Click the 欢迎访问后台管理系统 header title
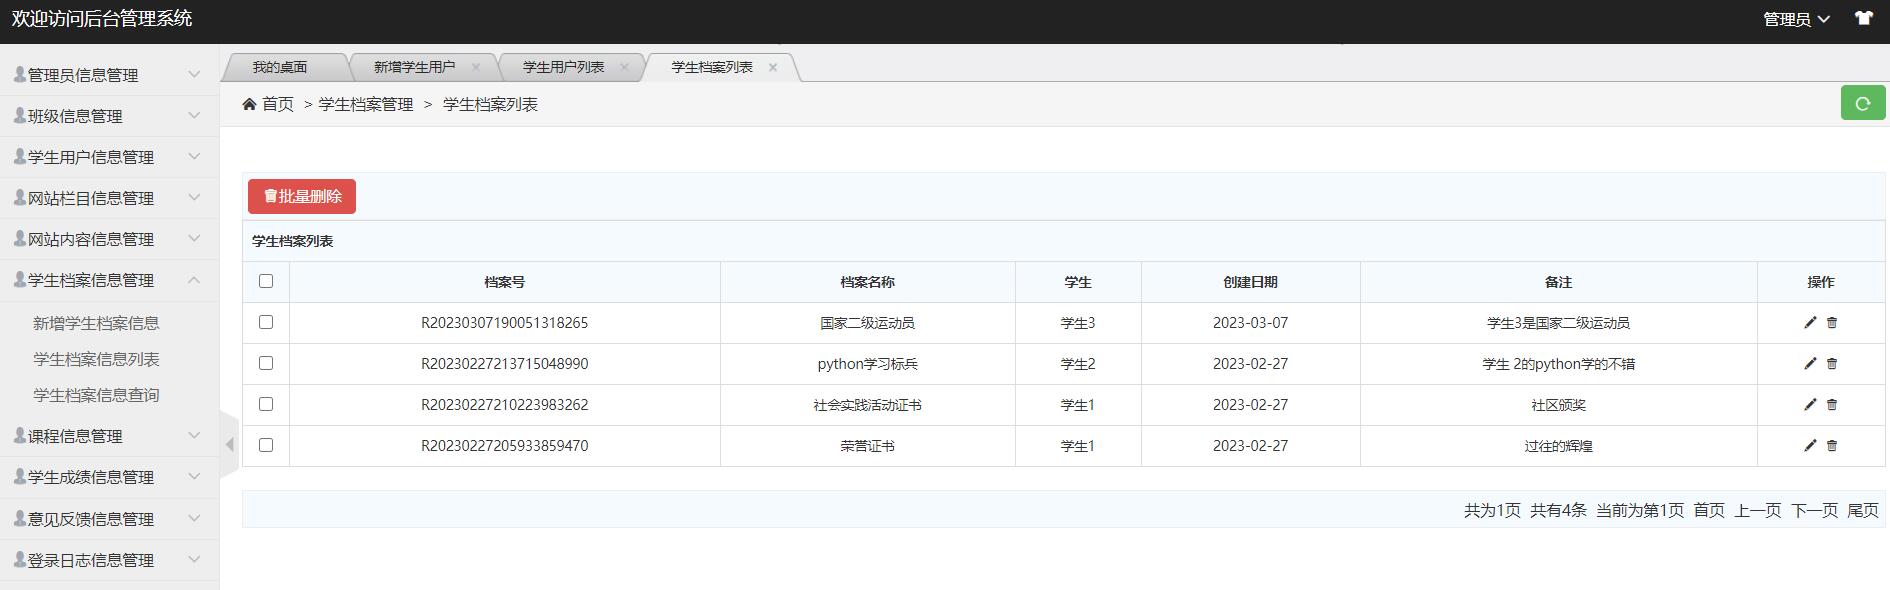 [x=102, y=18]
